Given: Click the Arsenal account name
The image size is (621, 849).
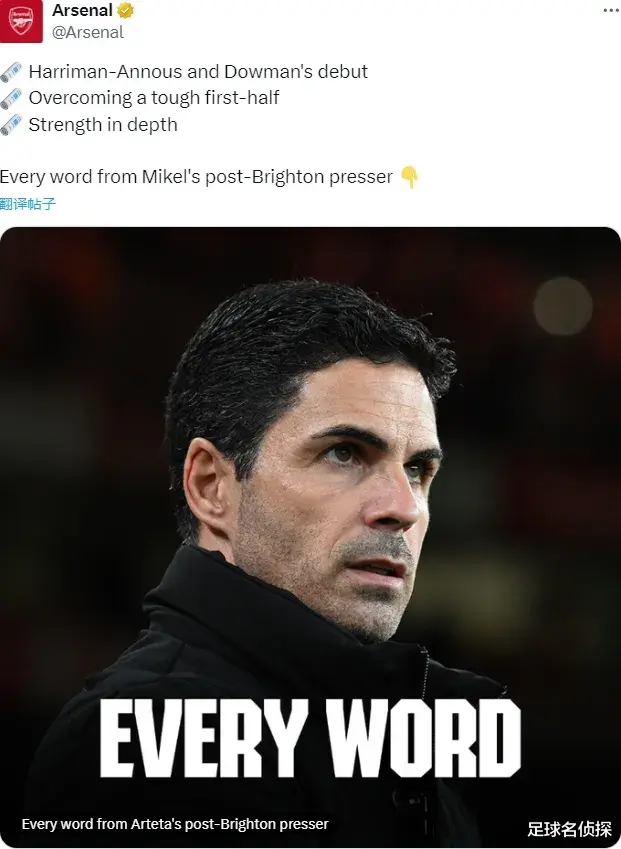Looking at the screenshot, I should 82,10.
